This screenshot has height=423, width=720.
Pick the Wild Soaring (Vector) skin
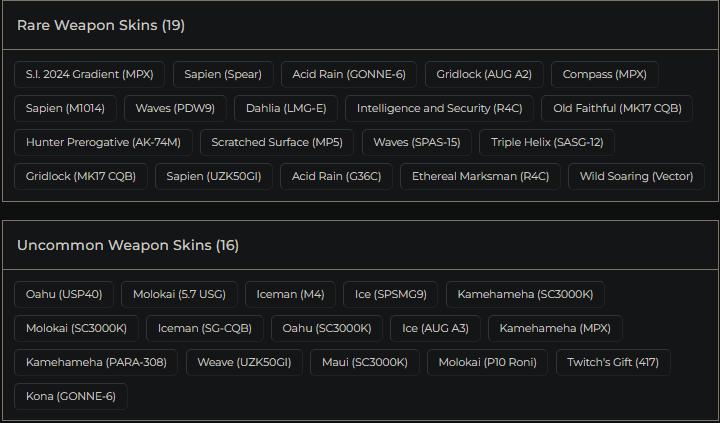click(x=636, y=176)
